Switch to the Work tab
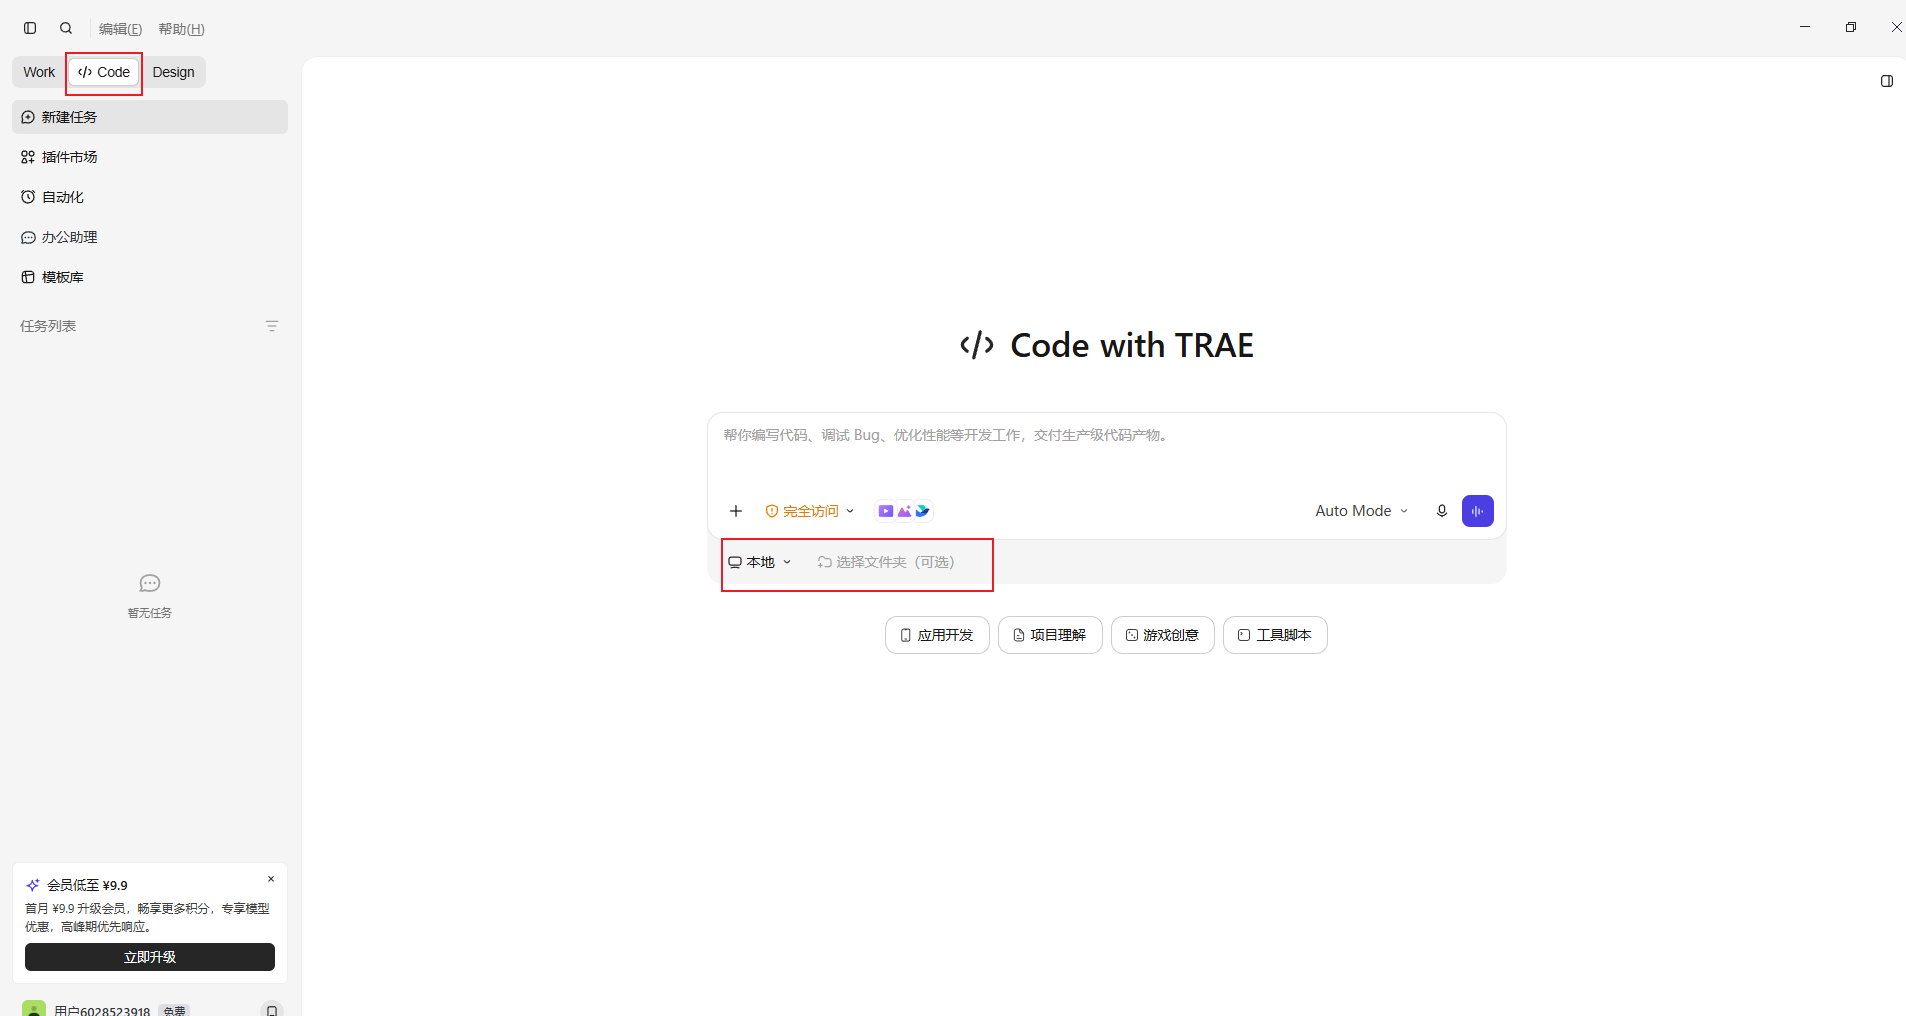The height and width of the screenshot is (1016, 1906). pos(39,72)
